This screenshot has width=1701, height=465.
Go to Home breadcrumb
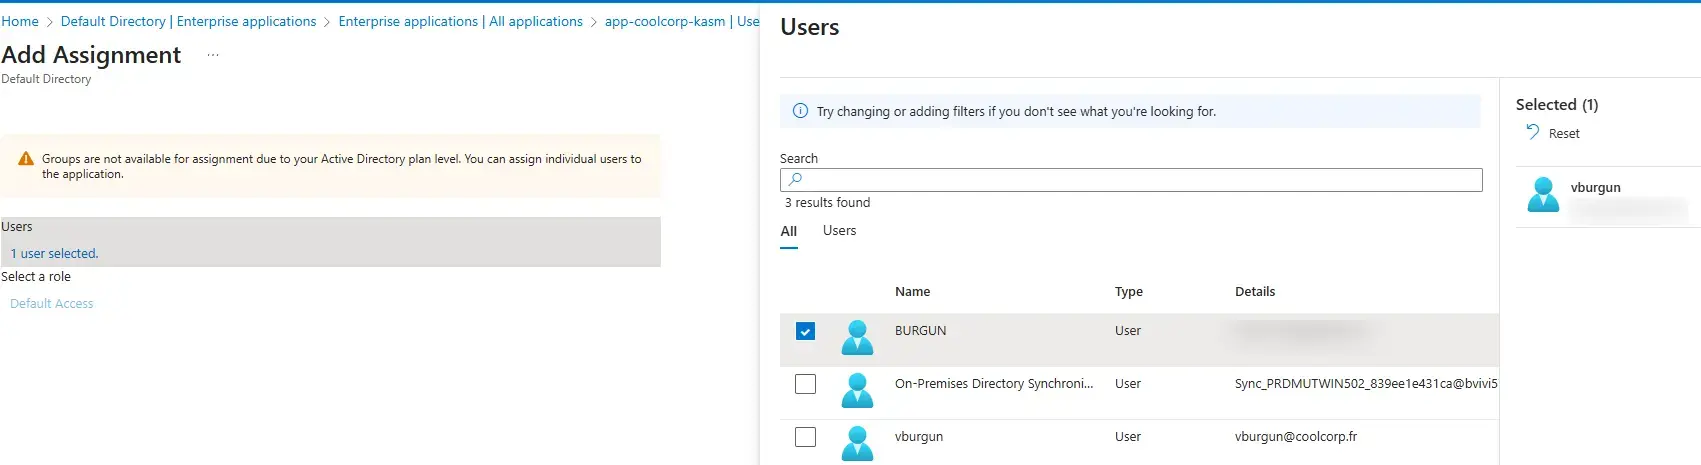[x=20, y=21]
